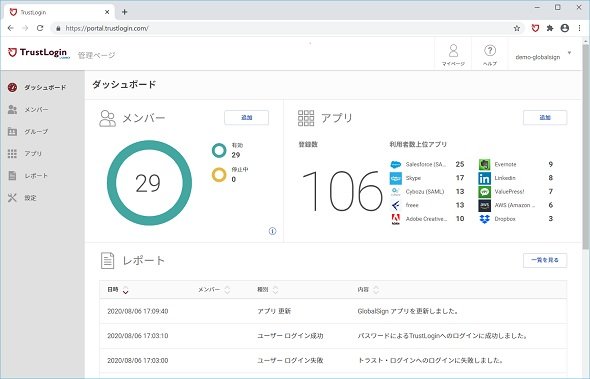Click 一覧を見る button for reports

(545, 260)
